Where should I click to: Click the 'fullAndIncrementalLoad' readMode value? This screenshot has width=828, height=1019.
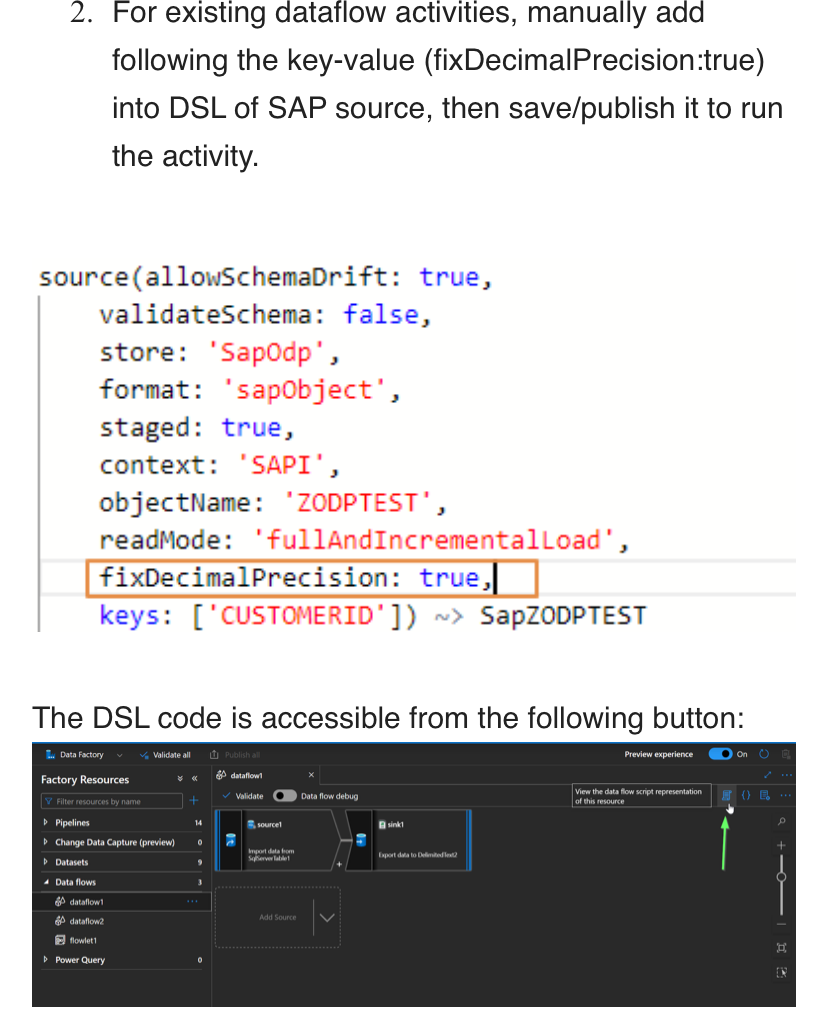click(x=433, y=540)
